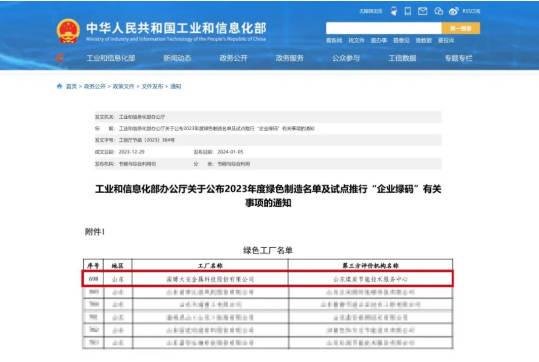Click the red icon left of 工业和信息化部 nav

60,58
